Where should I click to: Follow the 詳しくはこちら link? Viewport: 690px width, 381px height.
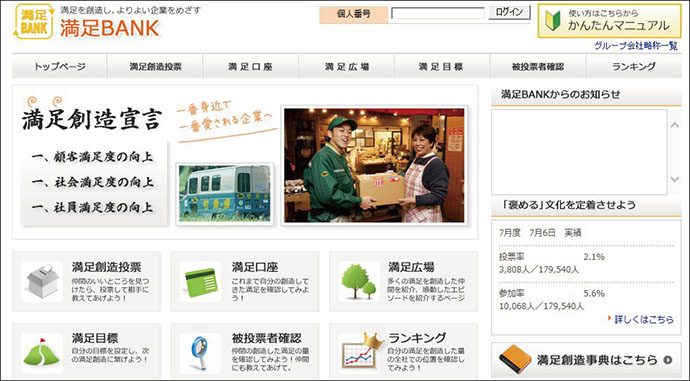click(x=644, y=319)
